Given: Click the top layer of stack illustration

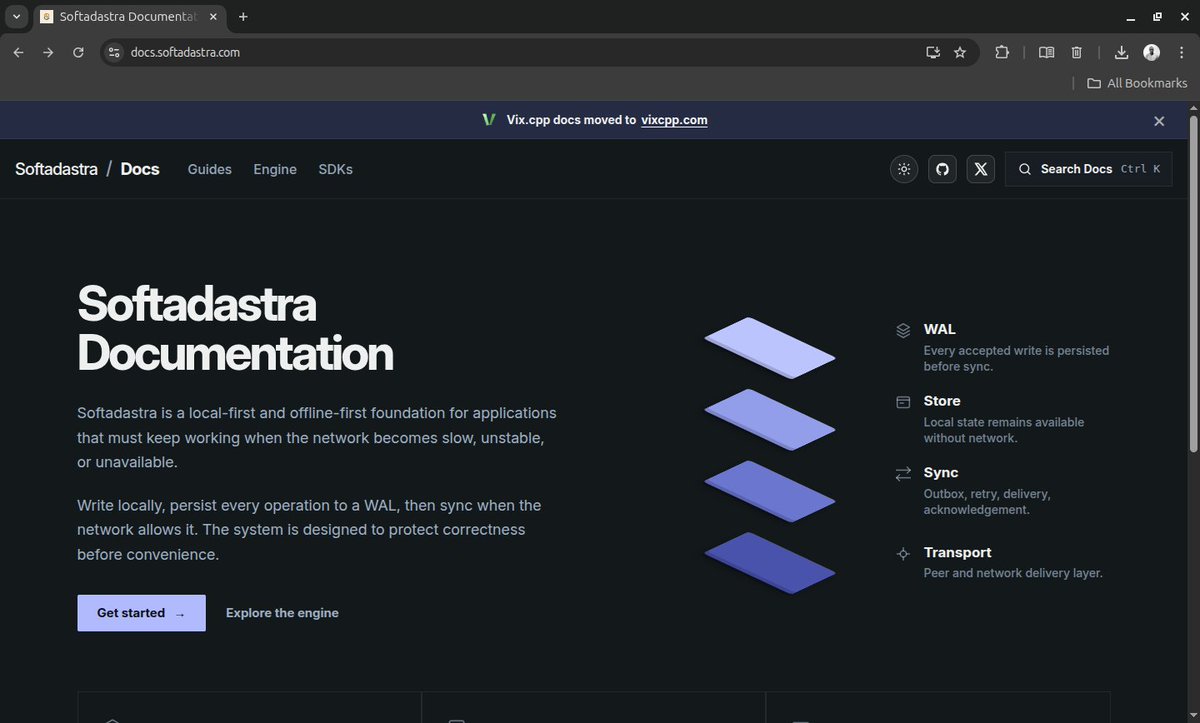Looking at the screenshot, I should [x=770, y=347].
